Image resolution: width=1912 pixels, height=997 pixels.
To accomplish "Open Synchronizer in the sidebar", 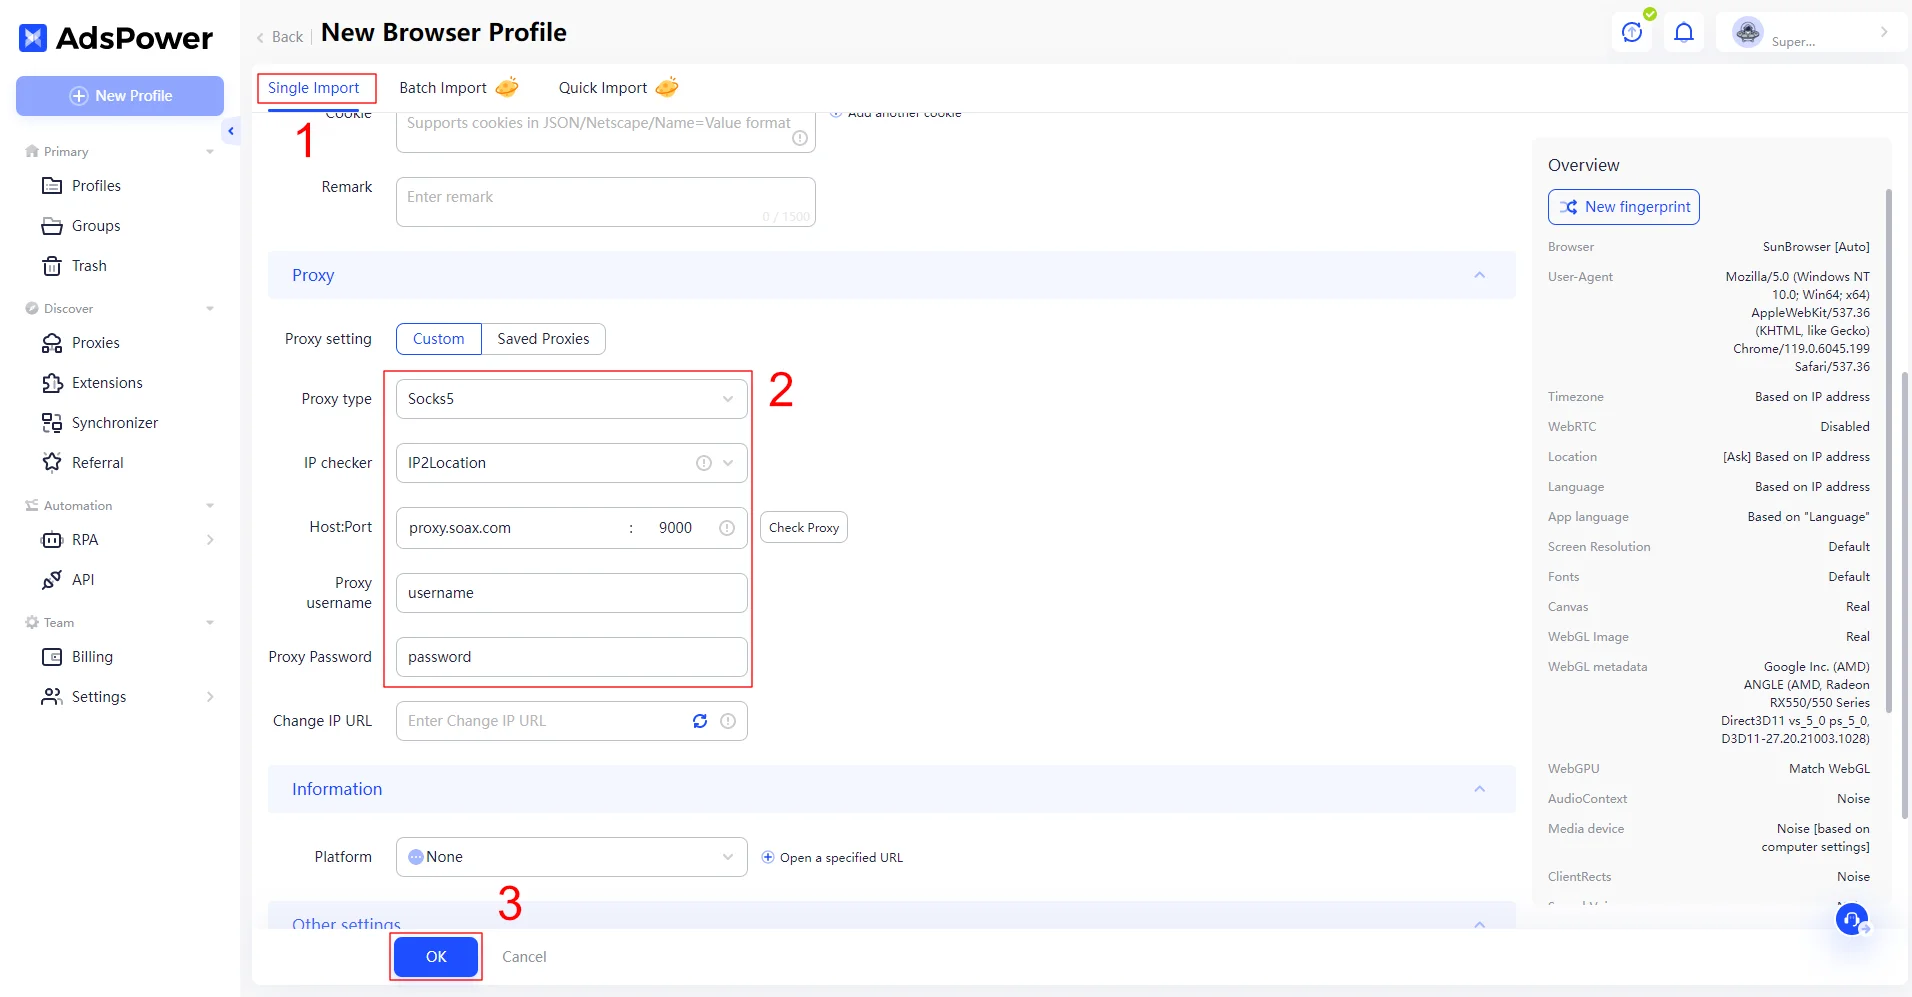I will [114, 423].
